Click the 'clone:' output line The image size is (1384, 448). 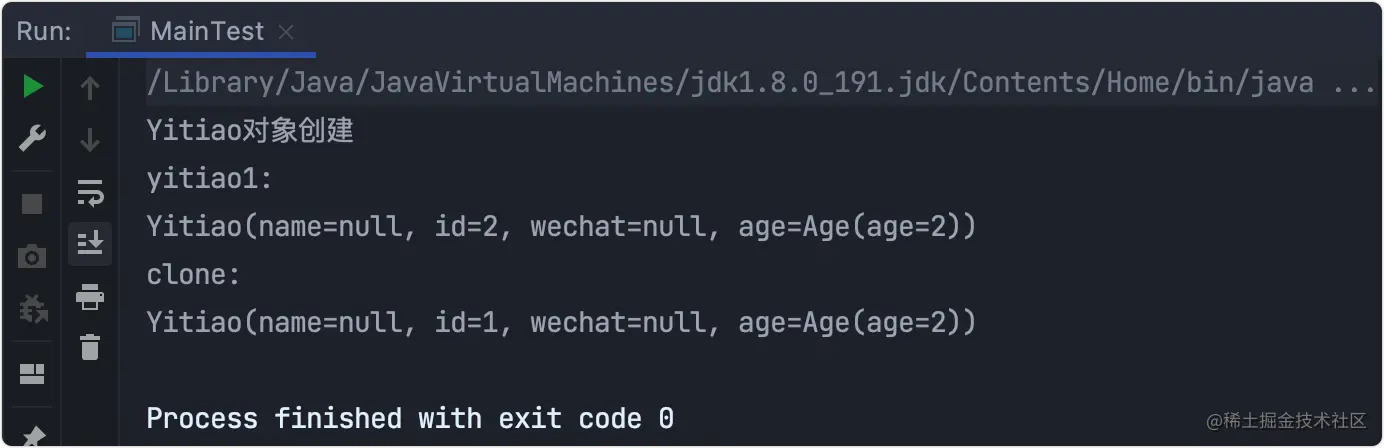pyautogui.click(x=194, y=274)
